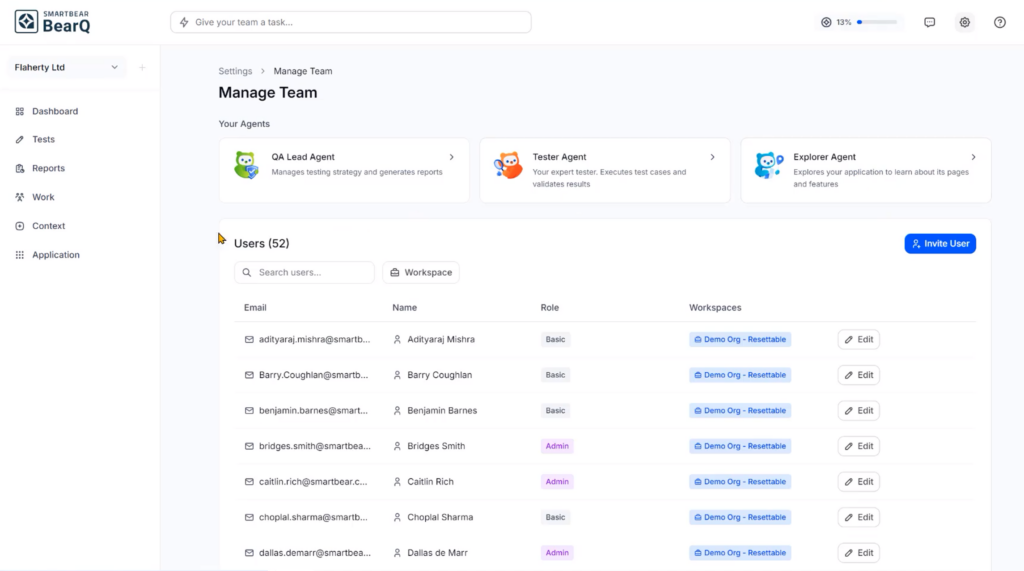The image size is (1024, 571).
Task: Go to Reports in the sidebar
Action: [x=48, y=168]
